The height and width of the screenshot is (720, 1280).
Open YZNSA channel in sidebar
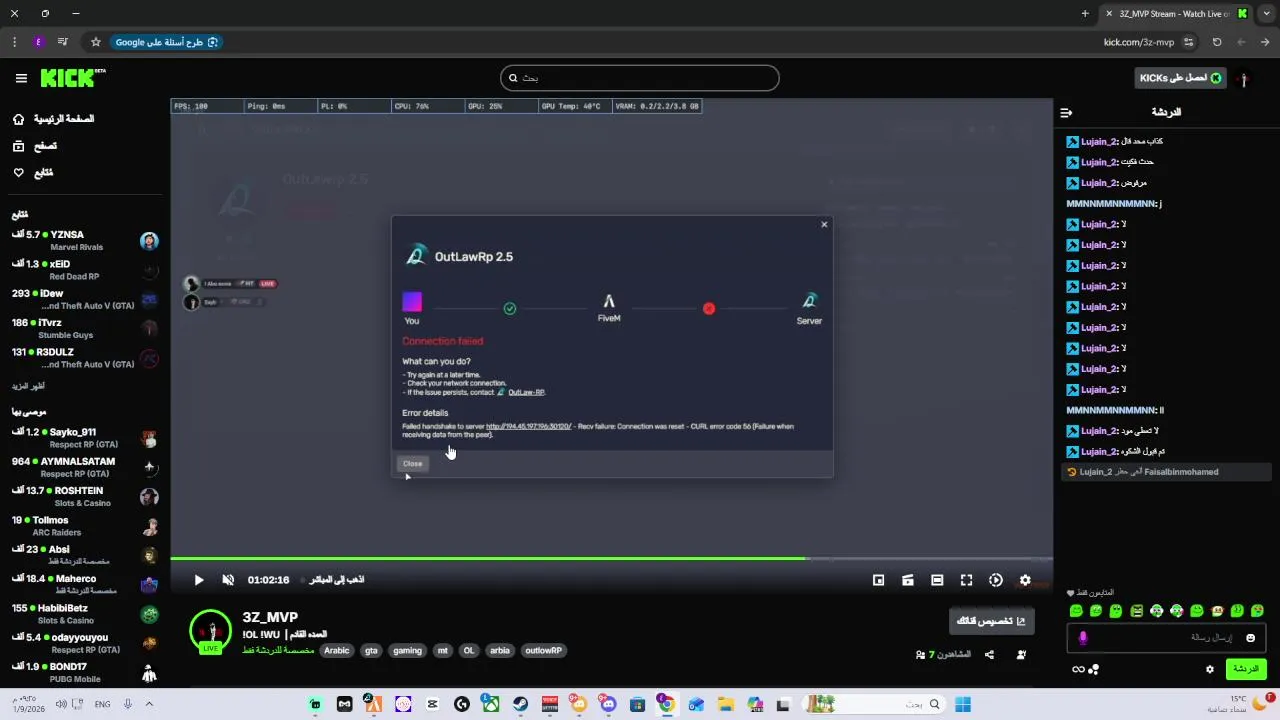(x=85, y=241)
